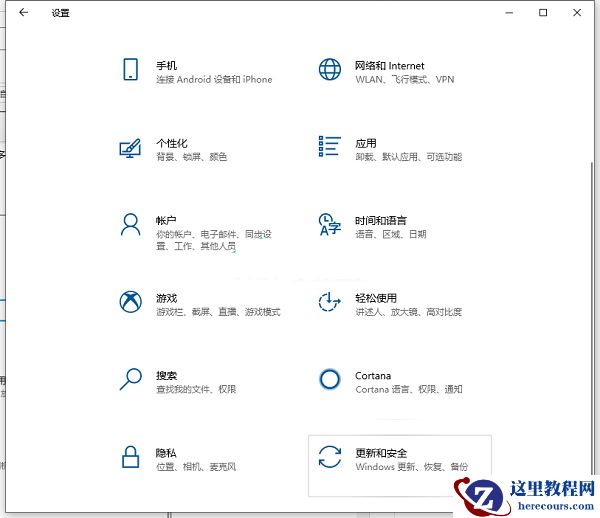Click the description 语音、区域、日期
This screenshot has height=518, width=600.
[391, 234]
